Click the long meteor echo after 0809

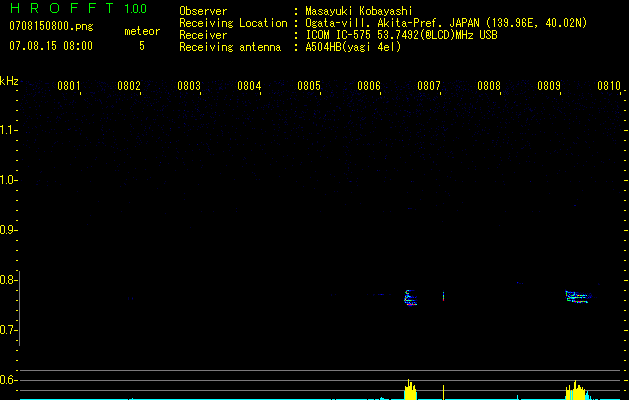point(578,297)
